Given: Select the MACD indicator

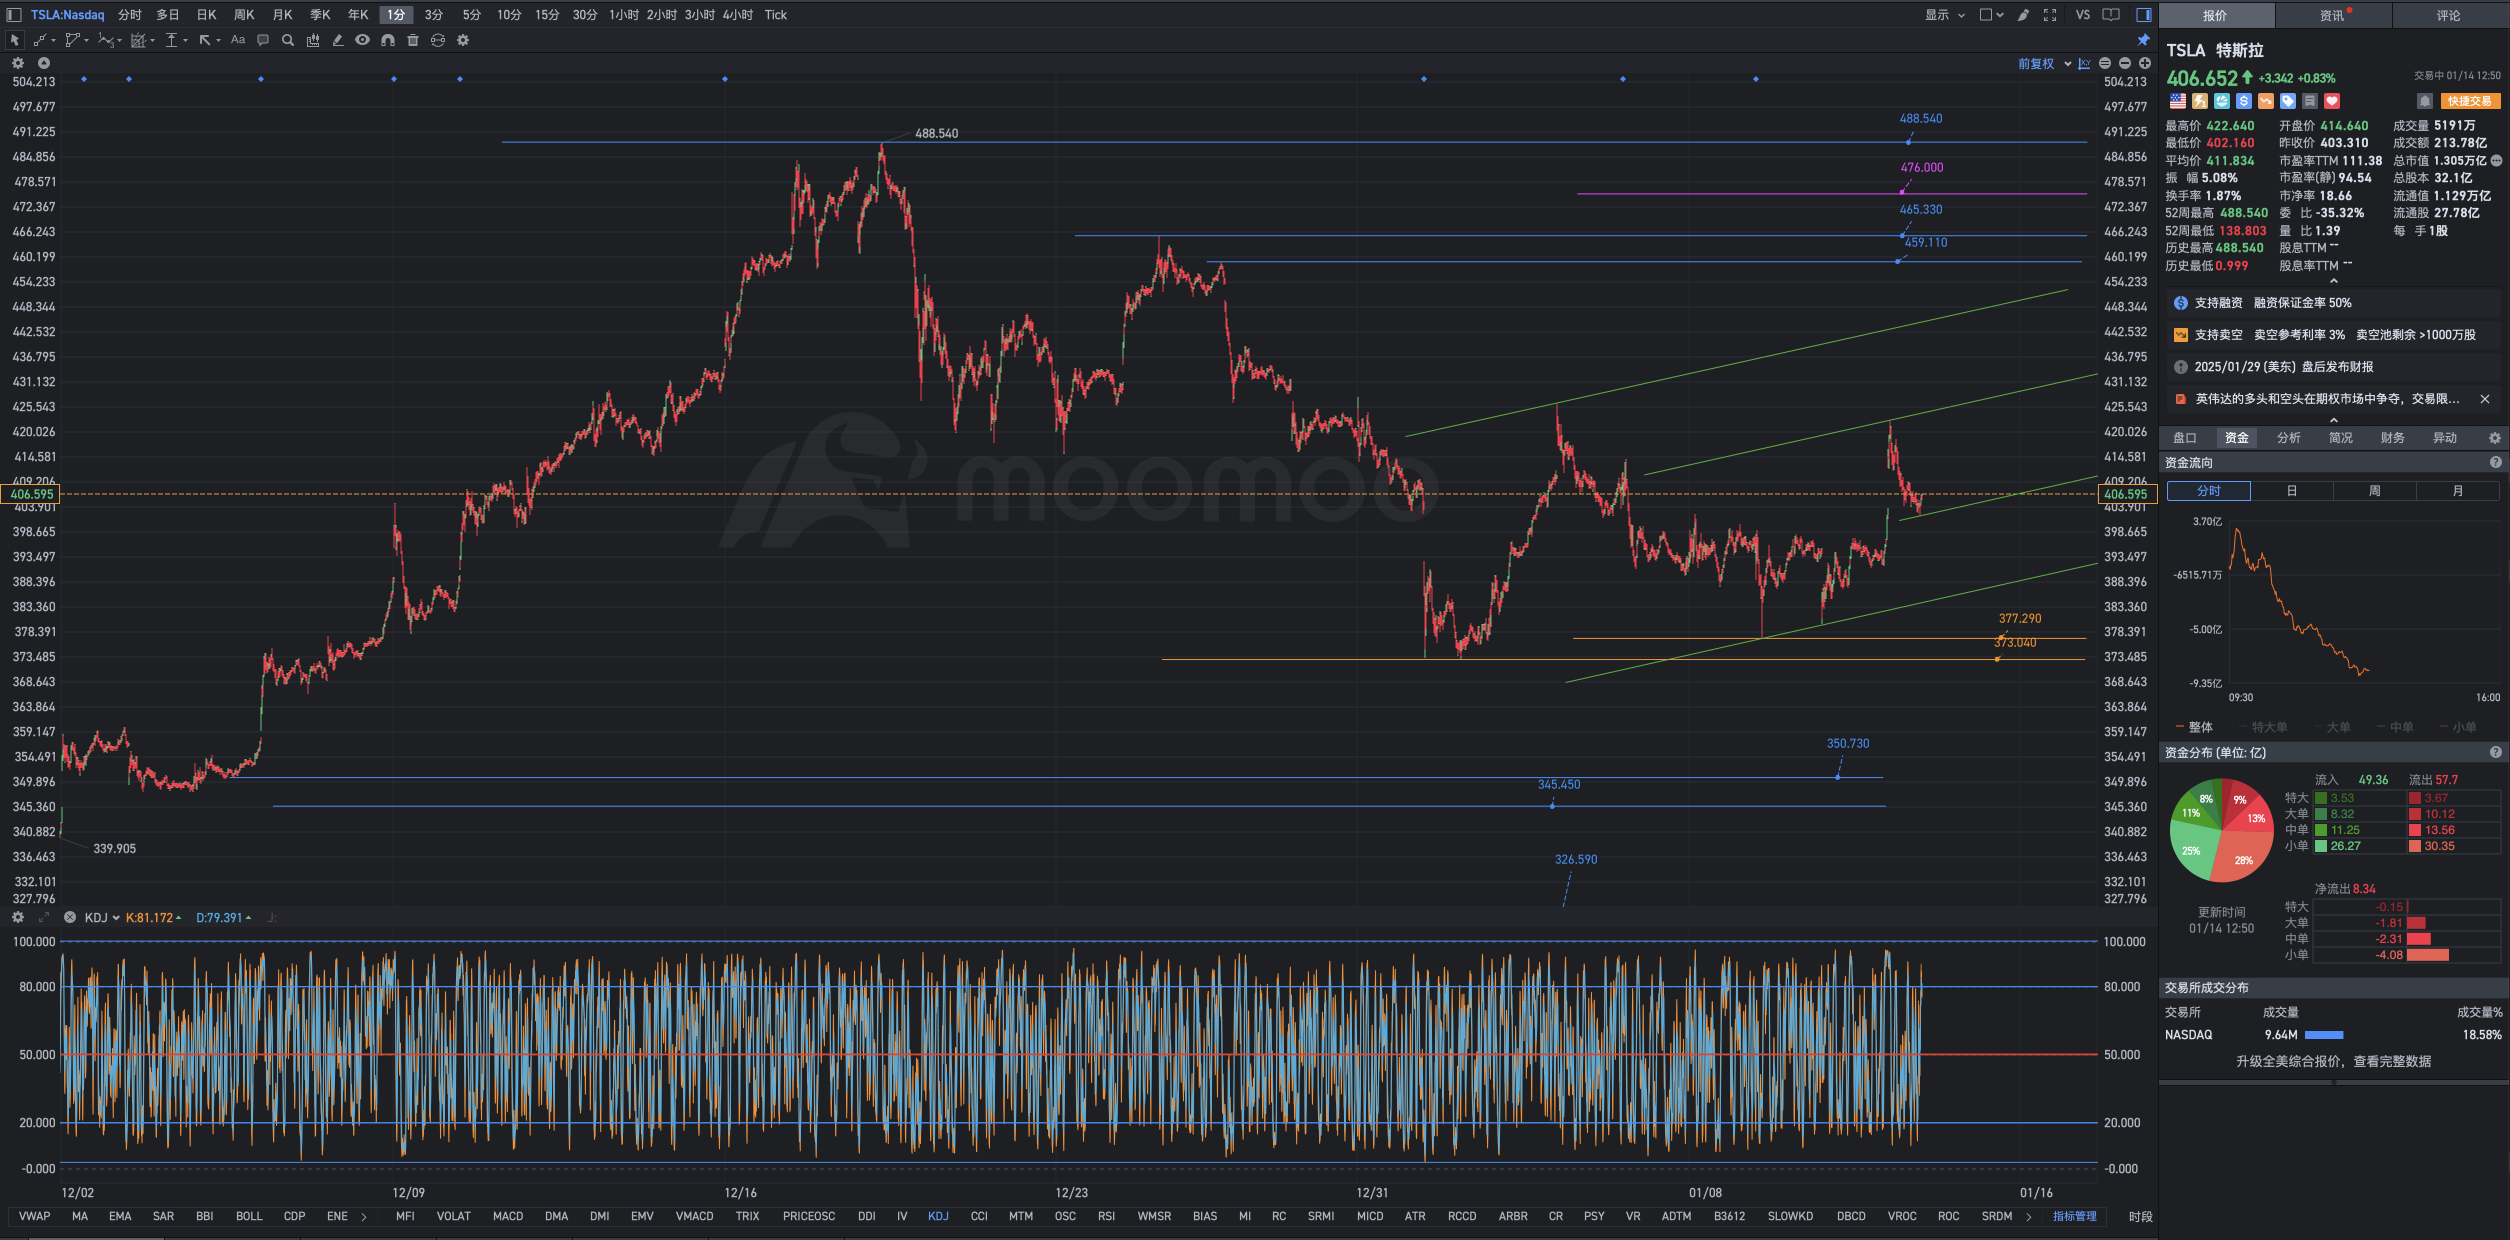Looking at the screenshot, I should (x=507, y=1217).
